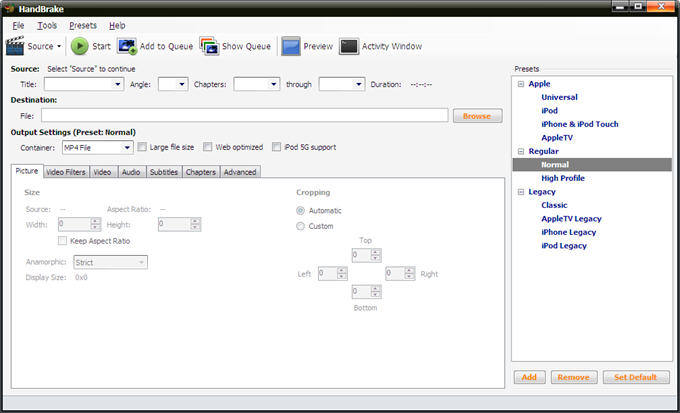This screenshot has width=680, height=413.
Task: Select the iPod Legacy preset
Action: (x=563, y=246)
